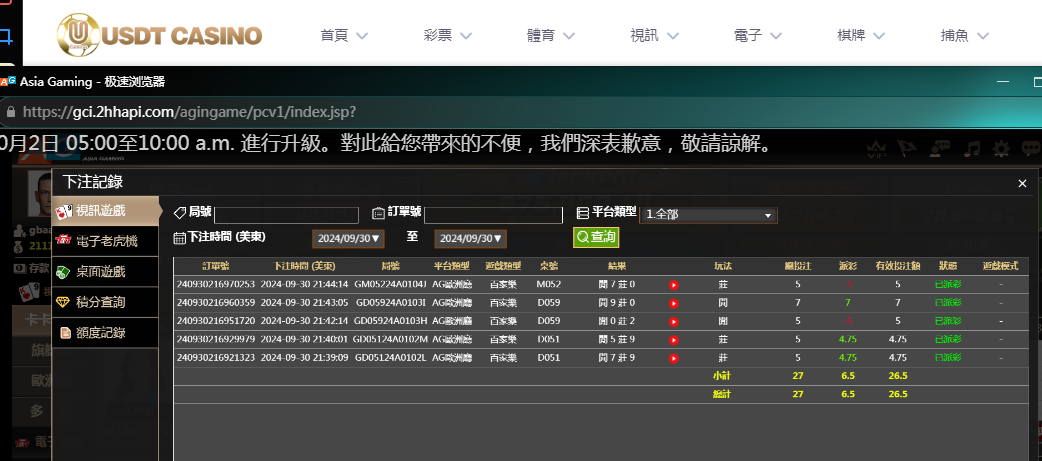Open the start date picker 2024/09/30

coord(348,239)
